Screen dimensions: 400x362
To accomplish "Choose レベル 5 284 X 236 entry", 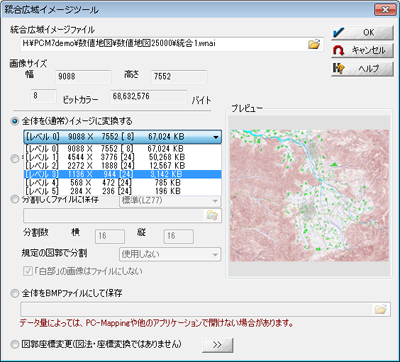I will [123, 191].
